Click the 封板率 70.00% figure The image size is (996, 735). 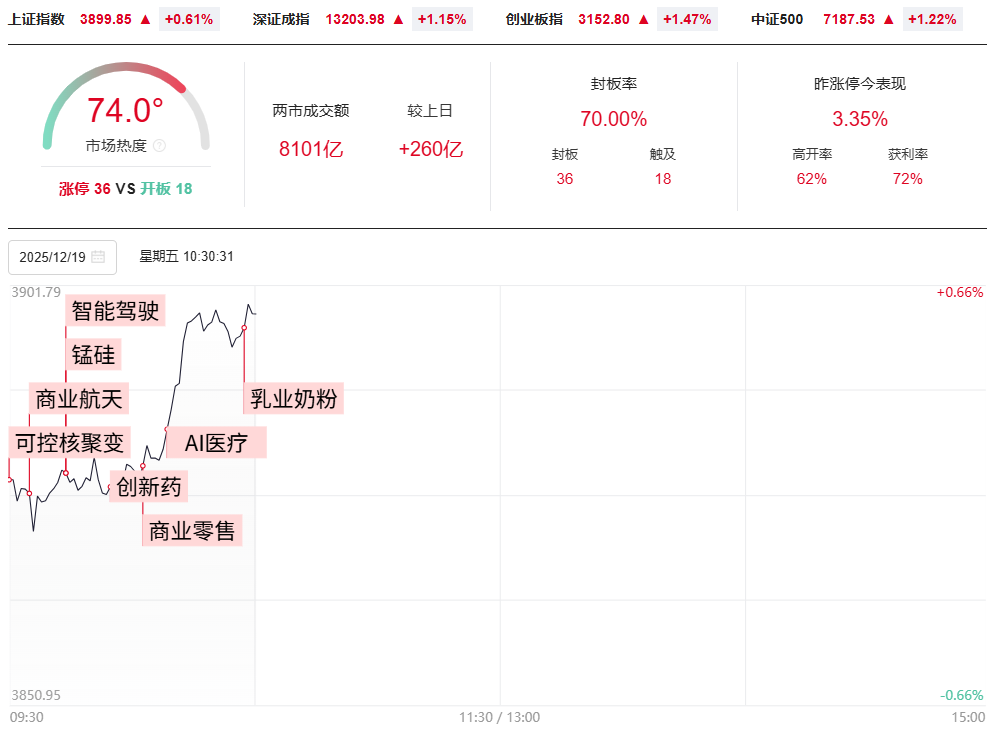tap(613, 119)
